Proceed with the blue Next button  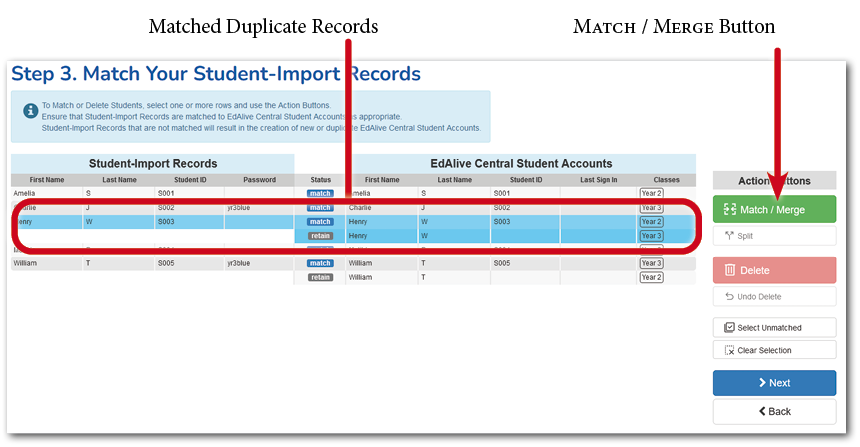click(774, 383)
